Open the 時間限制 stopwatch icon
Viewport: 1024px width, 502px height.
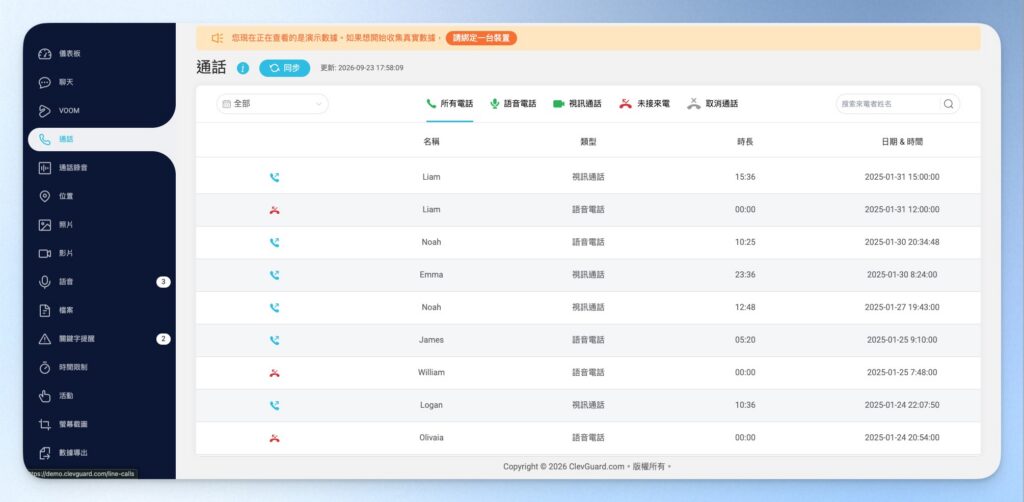pyautogui.click(x=44, y=368)
